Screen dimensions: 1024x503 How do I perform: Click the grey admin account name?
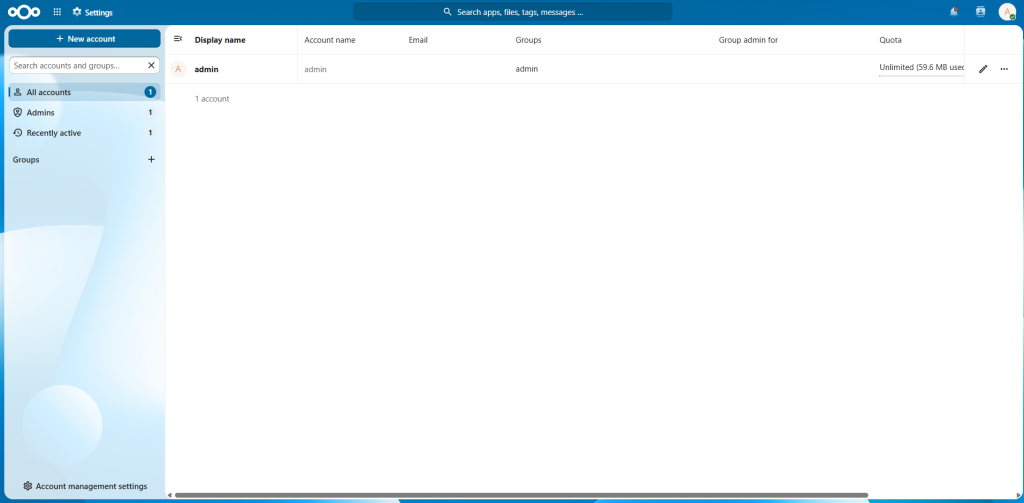[x=315, y=69]
